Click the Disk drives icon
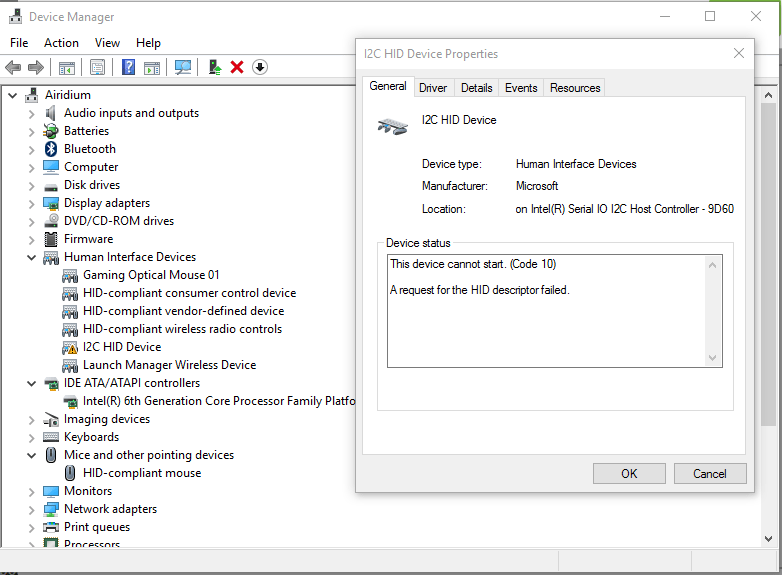Viewport: 782px width, 575px height. click(x=51, y=186)
